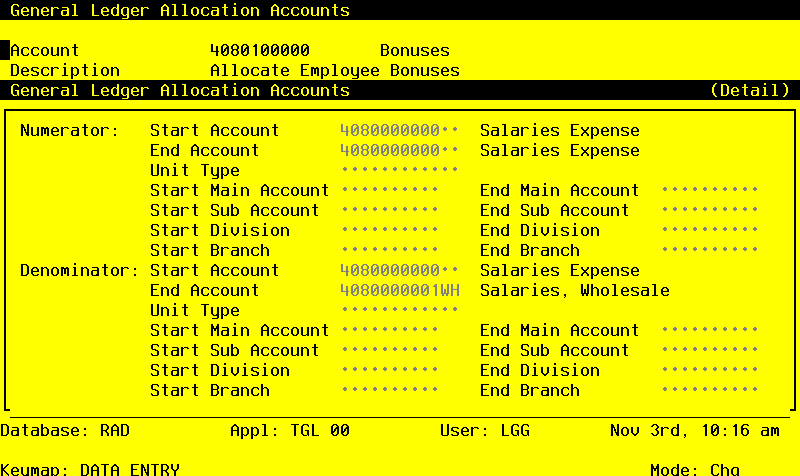Click the Numerator Unit Type field
Screen dimensions: 800x476
[x=399, y=170]
